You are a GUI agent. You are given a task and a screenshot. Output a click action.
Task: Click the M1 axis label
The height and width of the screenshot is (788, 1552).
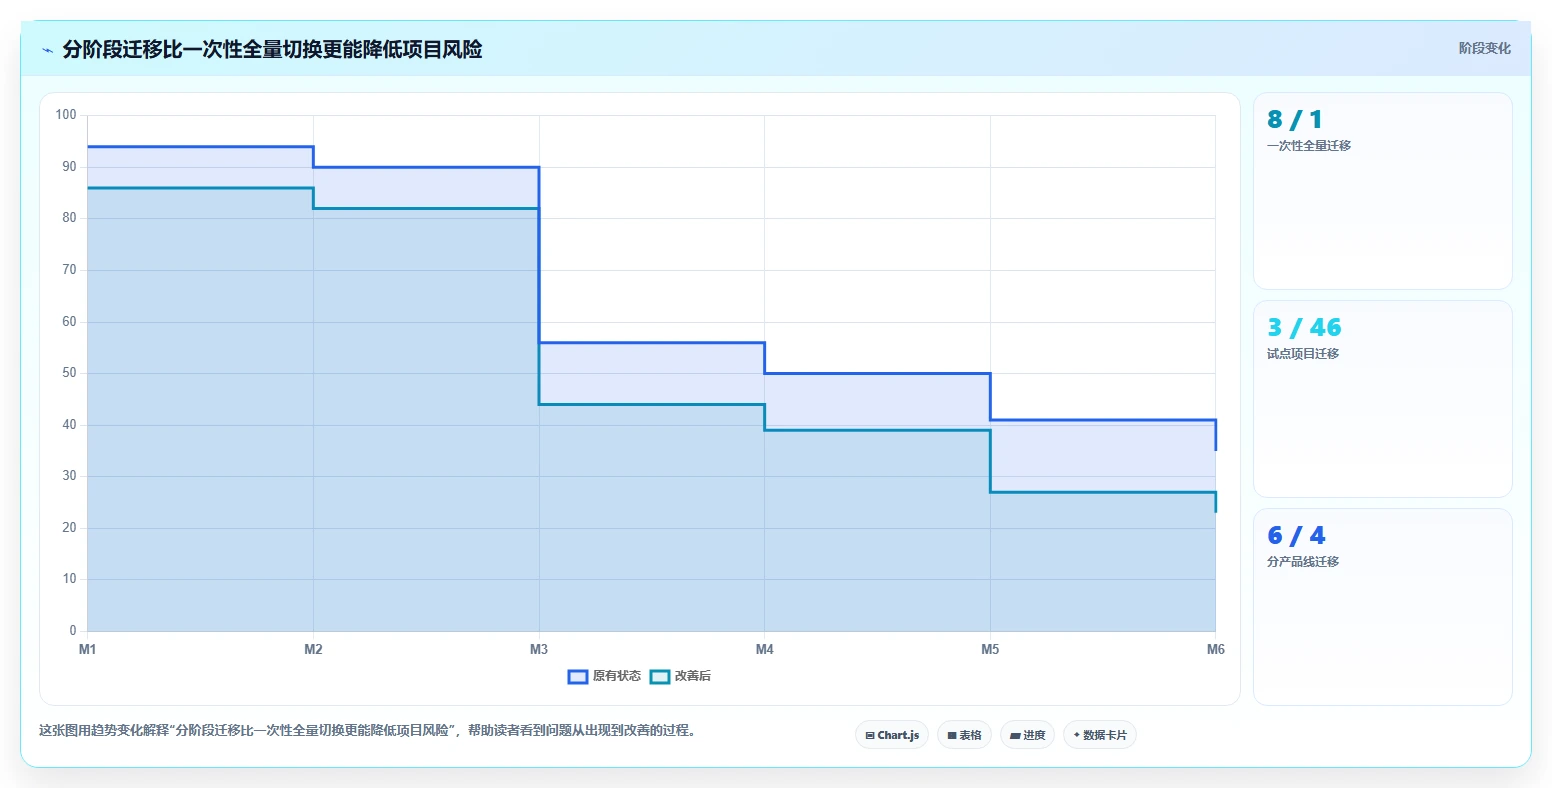(88, 650)
